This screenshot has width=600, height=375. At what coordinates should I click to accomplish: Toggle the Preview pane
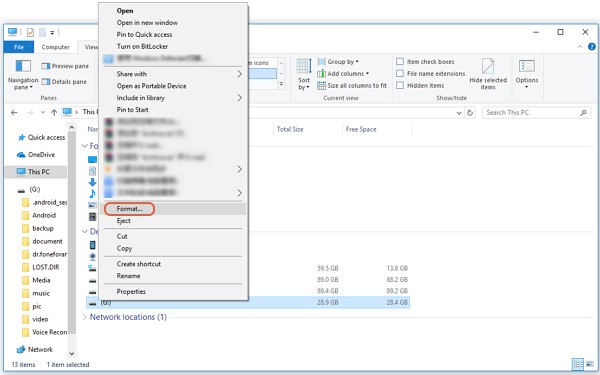(x=65, y=66)
